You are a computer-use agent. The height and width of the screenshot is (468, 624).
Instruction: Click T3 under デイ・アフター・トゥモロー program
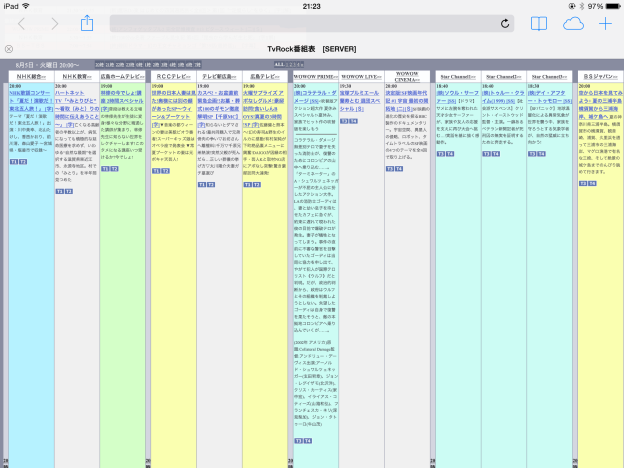coord(532,154)
